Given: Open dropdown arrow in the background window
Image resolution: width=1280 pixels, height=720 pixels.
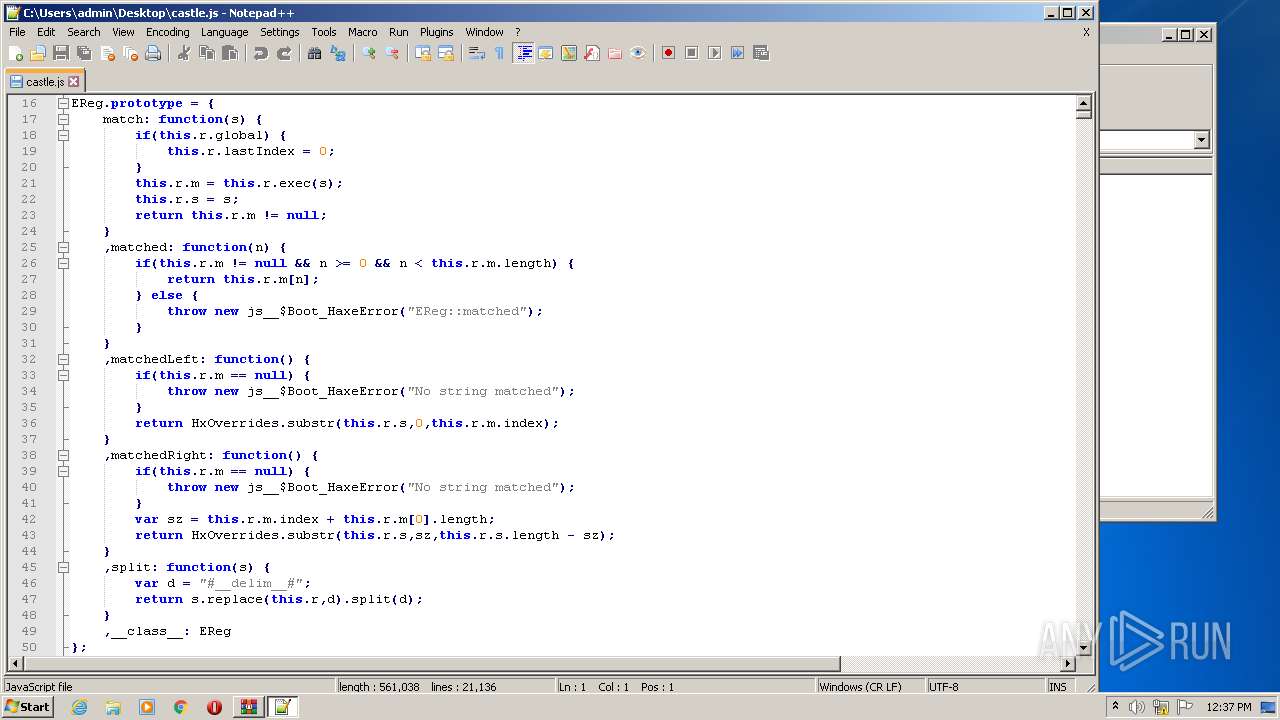Looking at the screenshot, I should pos(1201,140).
